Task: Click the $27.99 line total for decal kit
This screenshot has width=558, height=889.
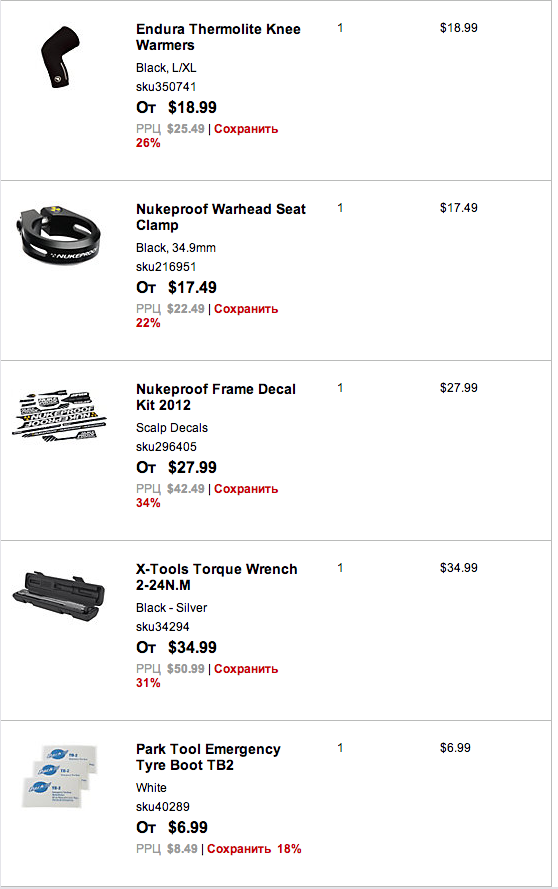Action: click(459, 388)
